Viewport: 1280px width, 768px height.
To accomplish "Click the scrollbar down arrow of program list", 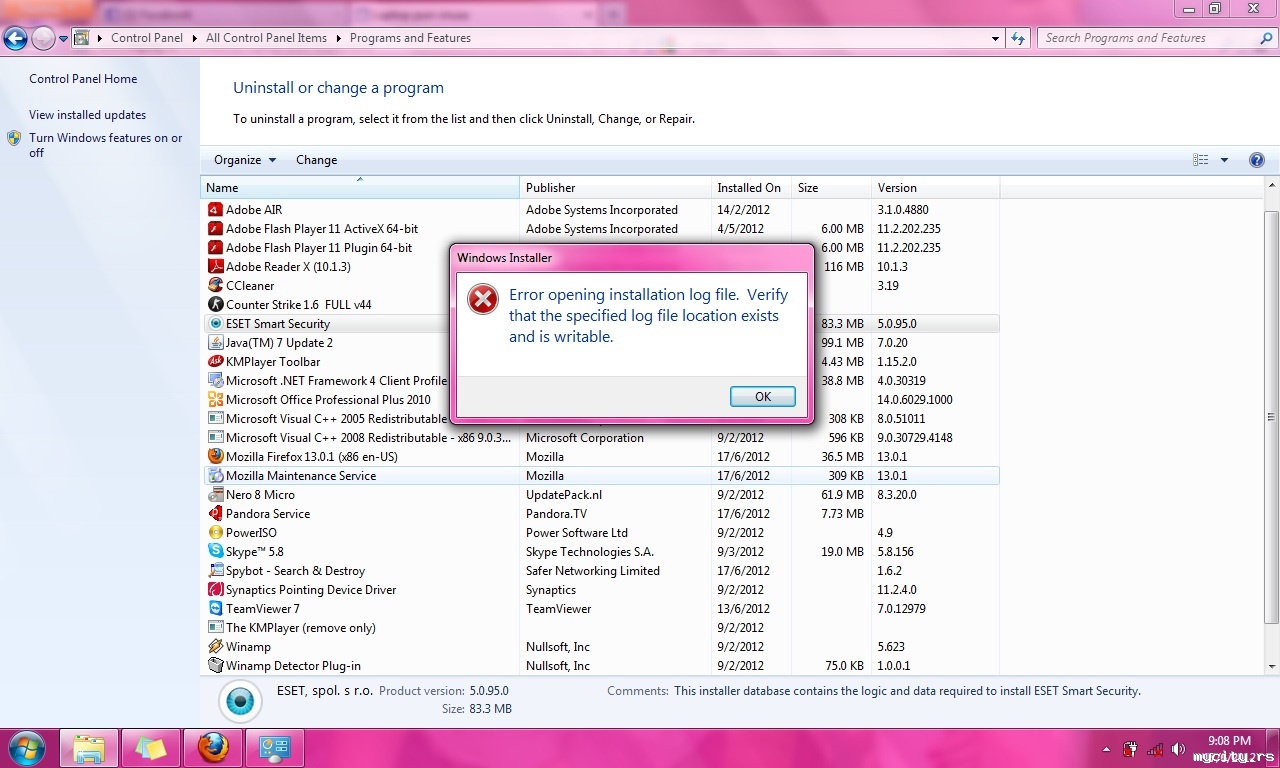I will [1272, 666].
